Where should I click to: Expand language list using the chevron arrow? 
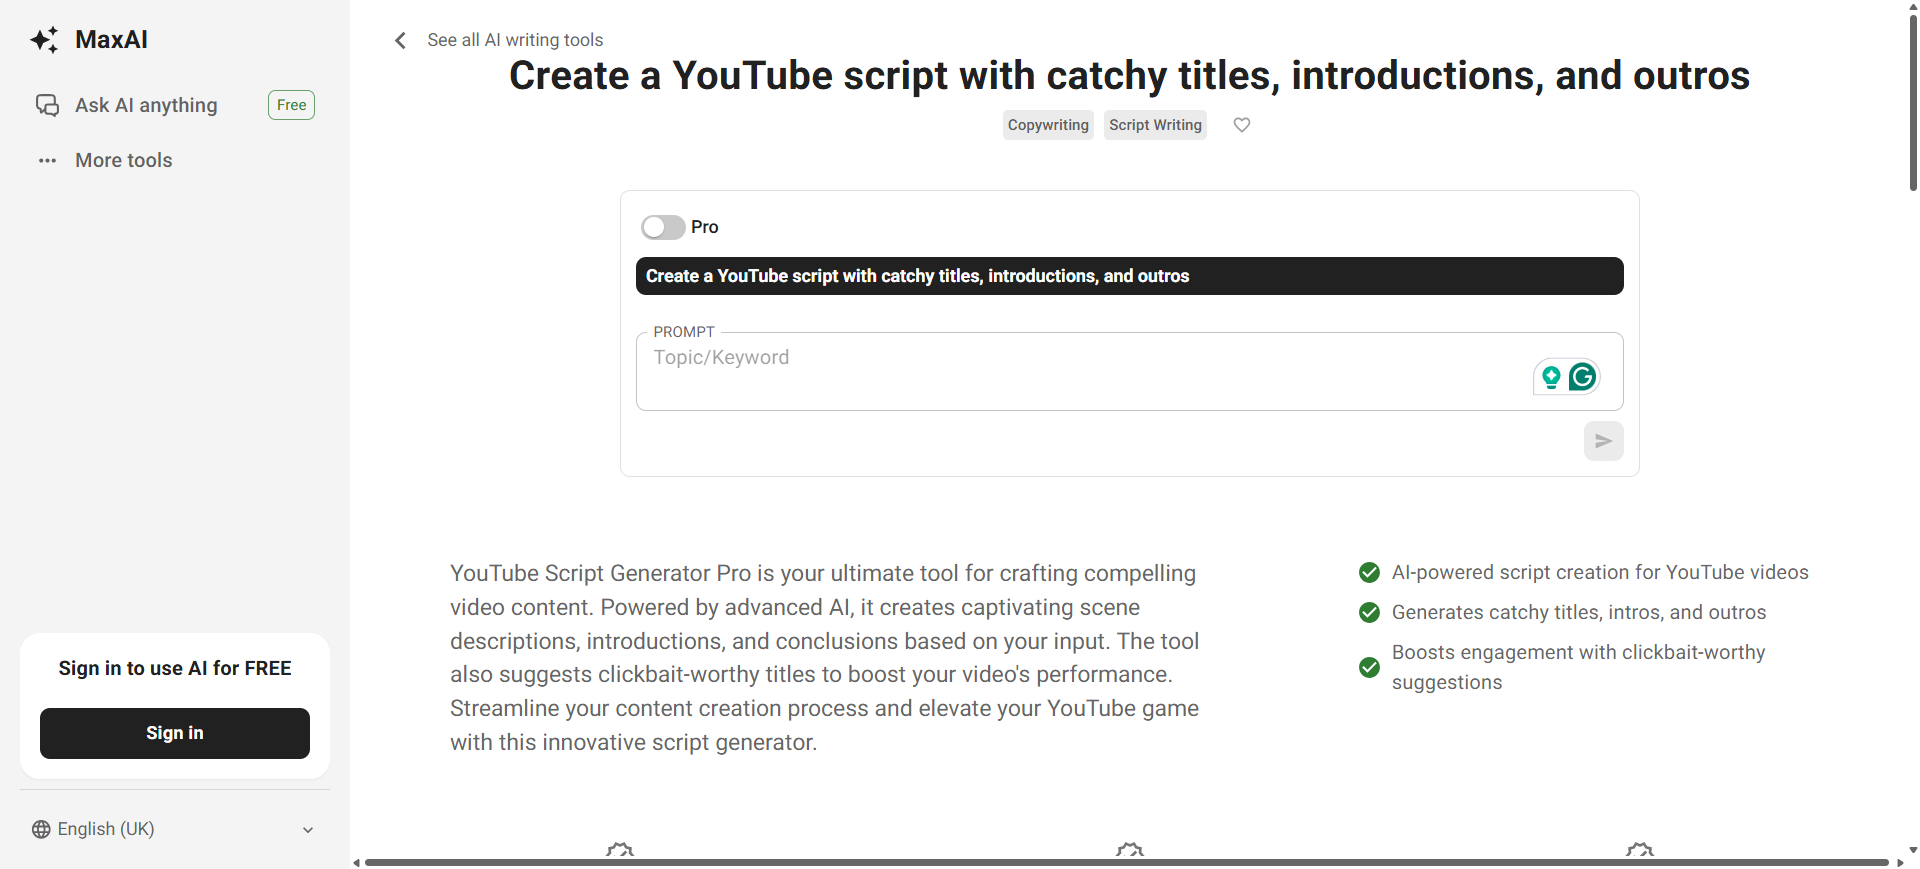point(308,830)
